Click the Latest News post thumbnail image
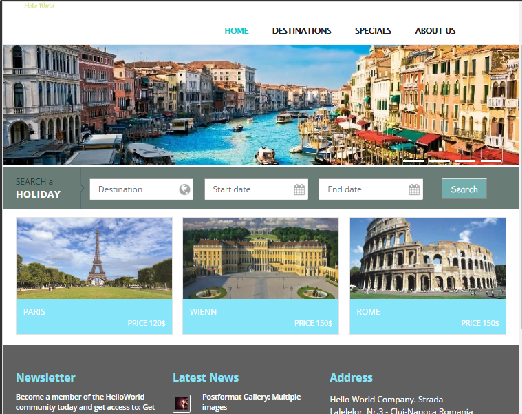The height and width of the screenshot is (414, 522). (x=182, y=404)
